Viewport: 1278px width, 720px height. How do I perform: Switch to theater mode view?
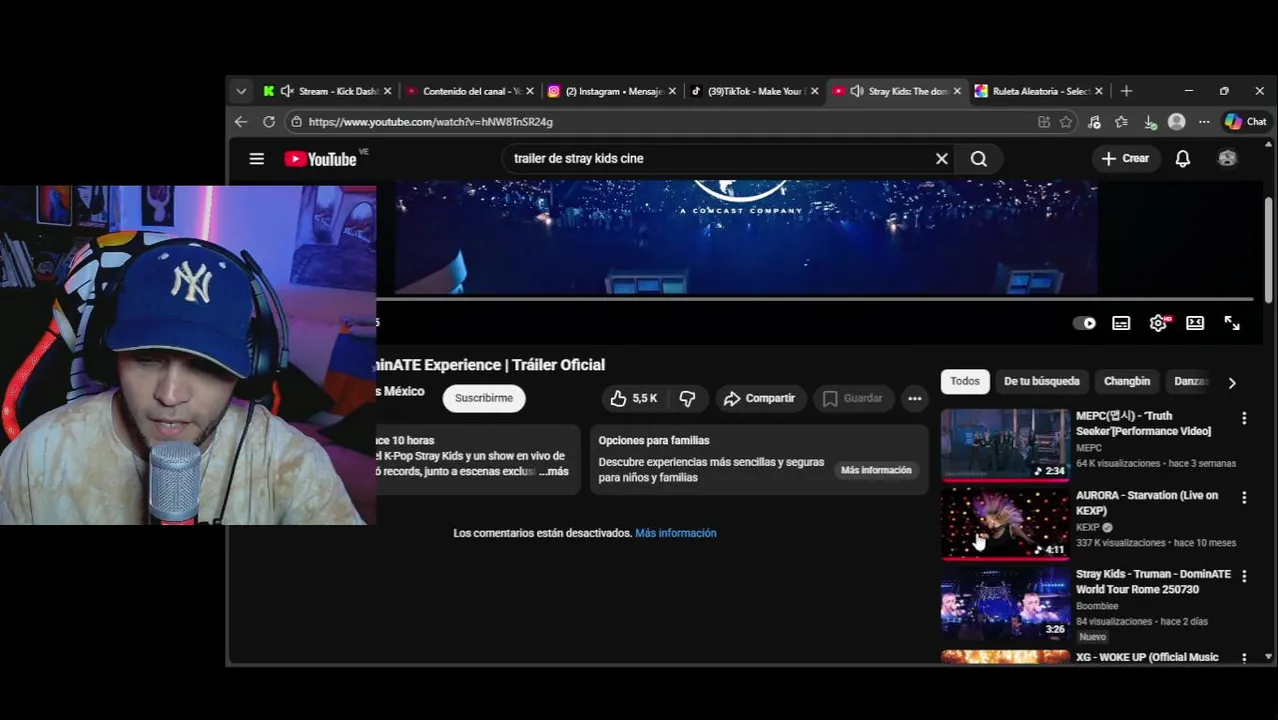click(x=1195, y=323)
